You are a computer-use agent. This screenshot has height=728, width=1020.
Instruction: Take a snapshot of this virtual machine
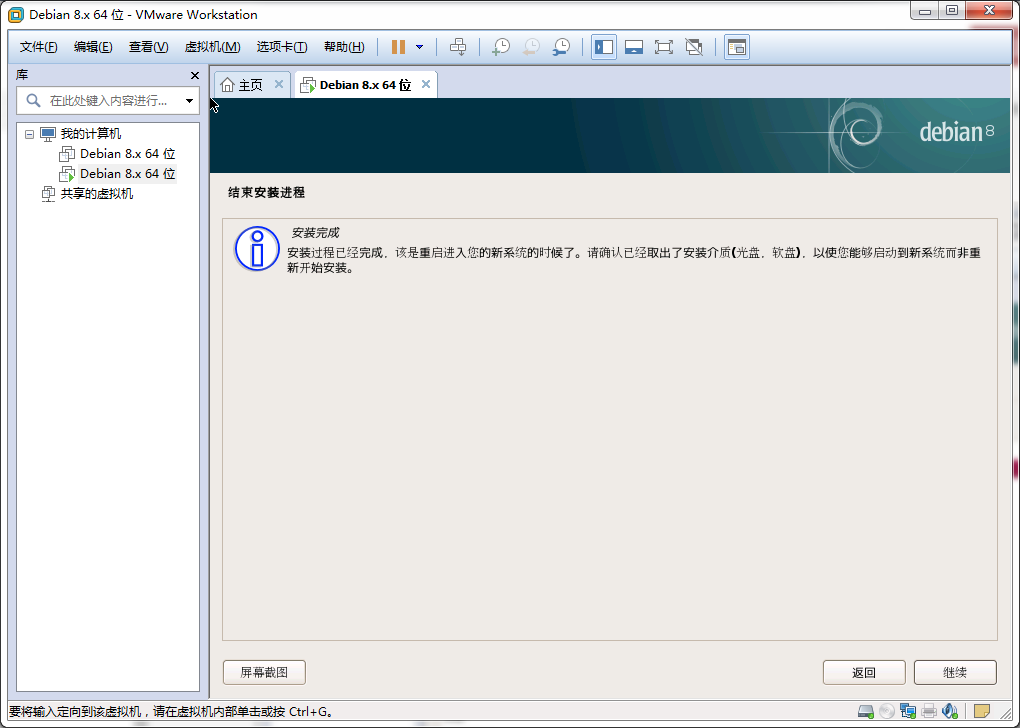pyautogui.click(x=500, y=47)
